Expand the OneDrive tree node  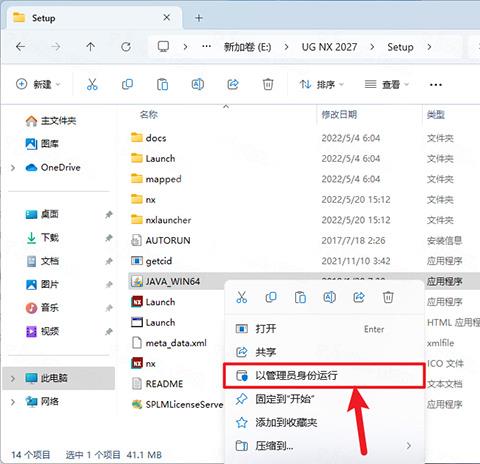click(x=13, y=167)
